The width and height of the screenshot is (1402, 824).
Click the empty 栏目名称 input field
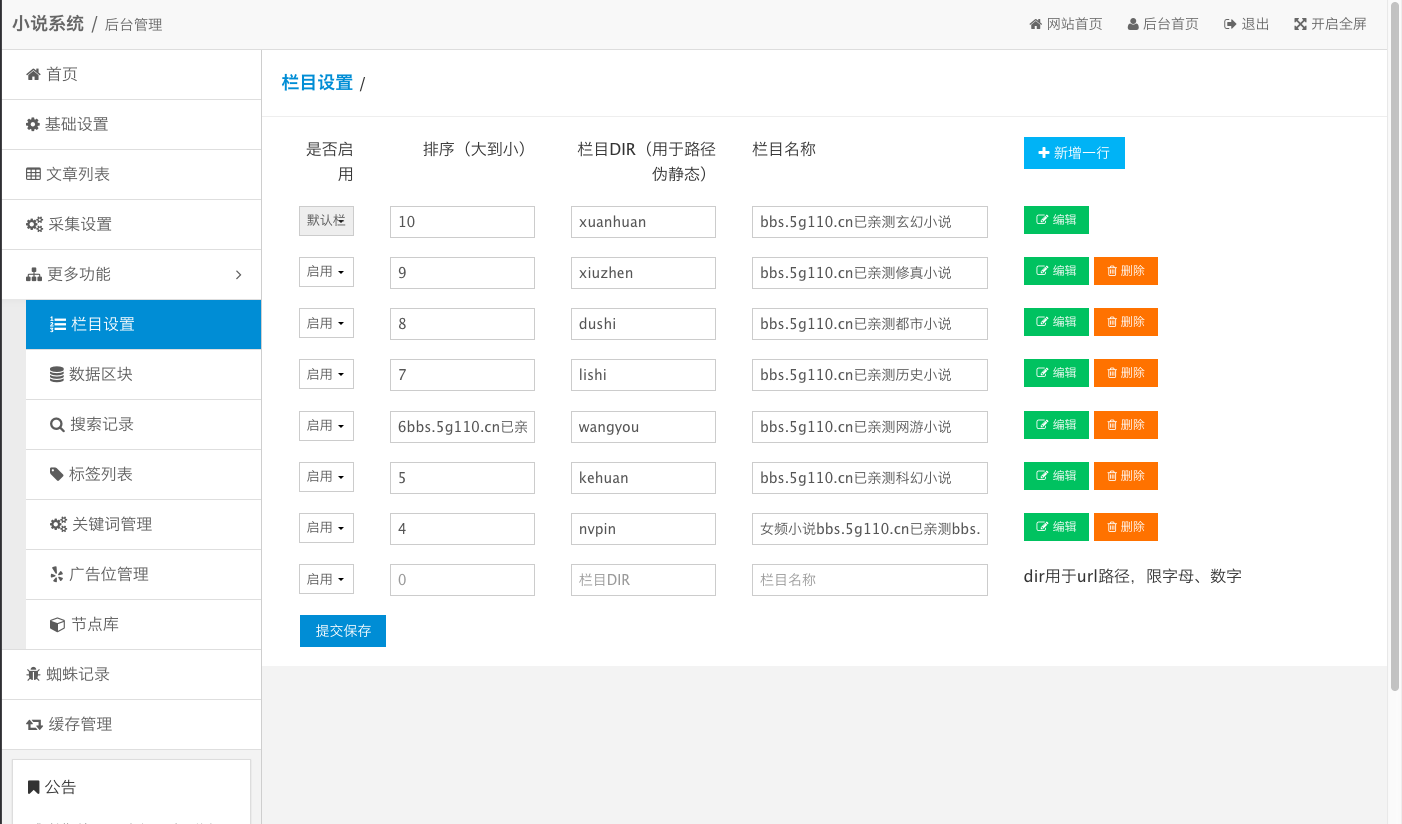869,580
